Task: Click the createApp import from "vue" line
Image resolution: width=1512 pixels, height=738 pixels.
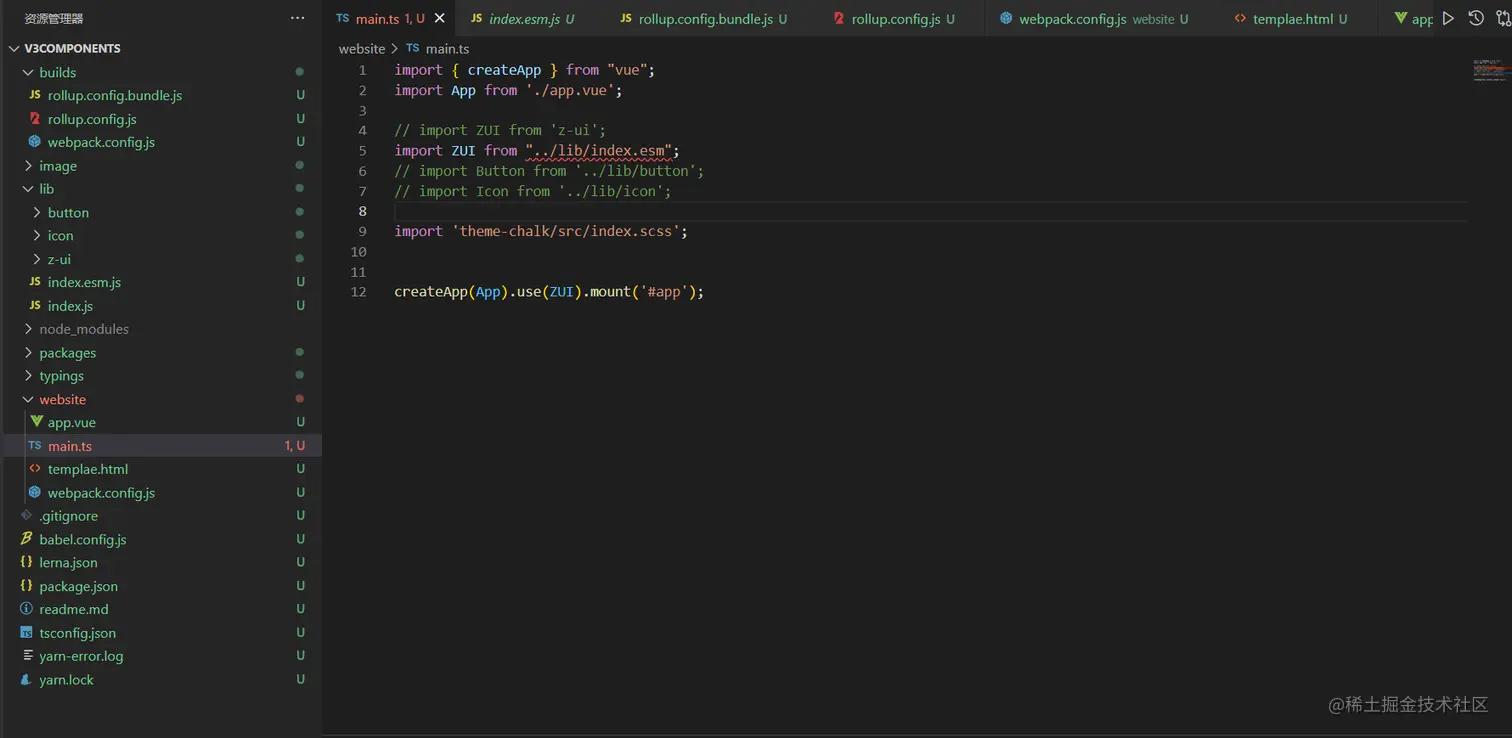Action: tap(524, 70)
